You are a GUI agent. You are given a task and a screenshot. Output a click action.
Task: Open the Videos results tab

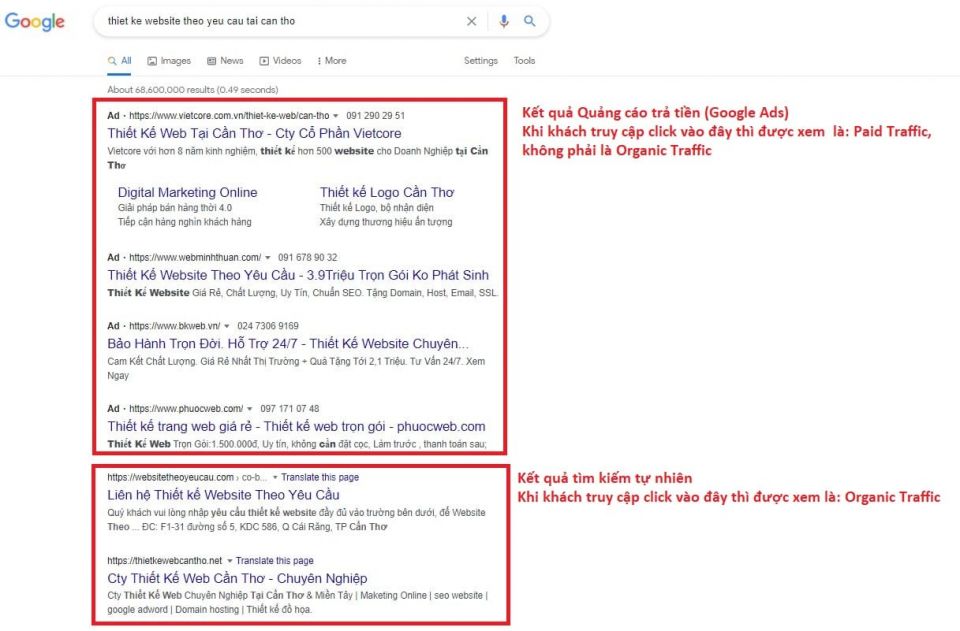click(x=280, y=61)
